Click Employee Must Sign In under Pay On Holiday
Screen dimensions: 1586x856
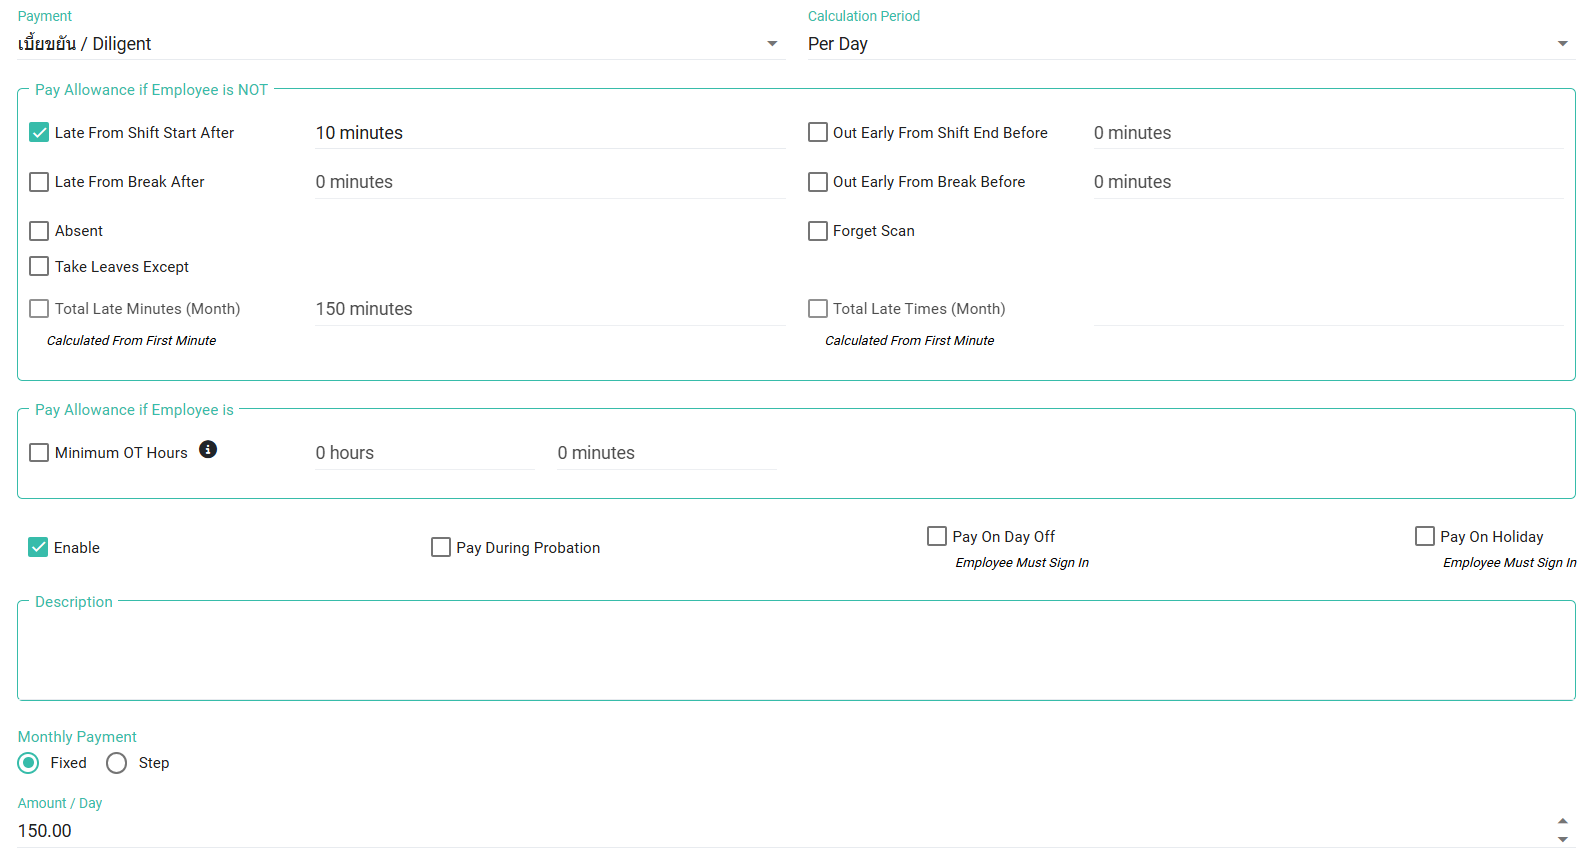[1509, 563]
